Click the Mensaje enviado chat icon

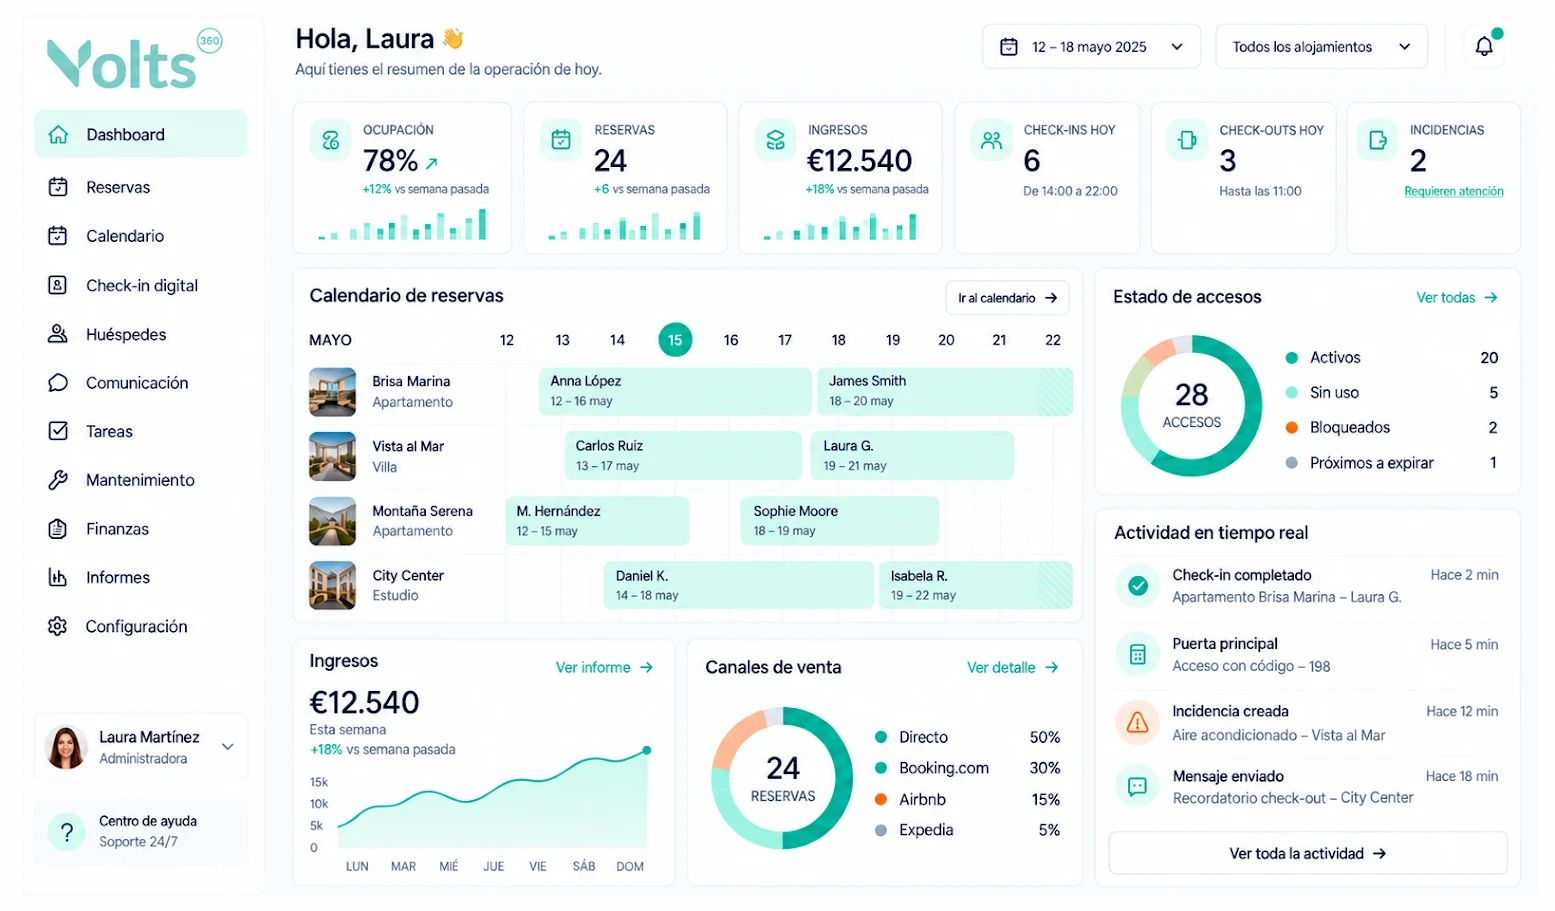[x=1138, y=787]
